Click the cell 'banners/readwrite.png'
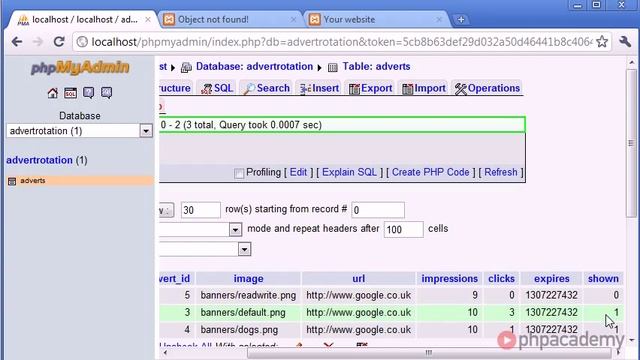This screenshot has height=360, width=640. point(248,295)
